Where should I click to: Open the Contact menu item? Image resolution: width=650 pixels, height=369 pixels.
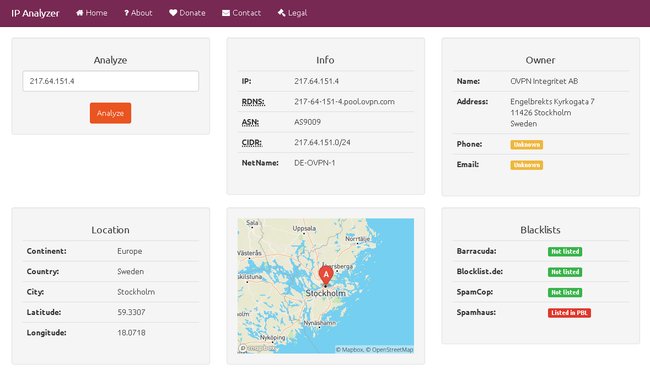pyautogui.click(x=241, y=13)
